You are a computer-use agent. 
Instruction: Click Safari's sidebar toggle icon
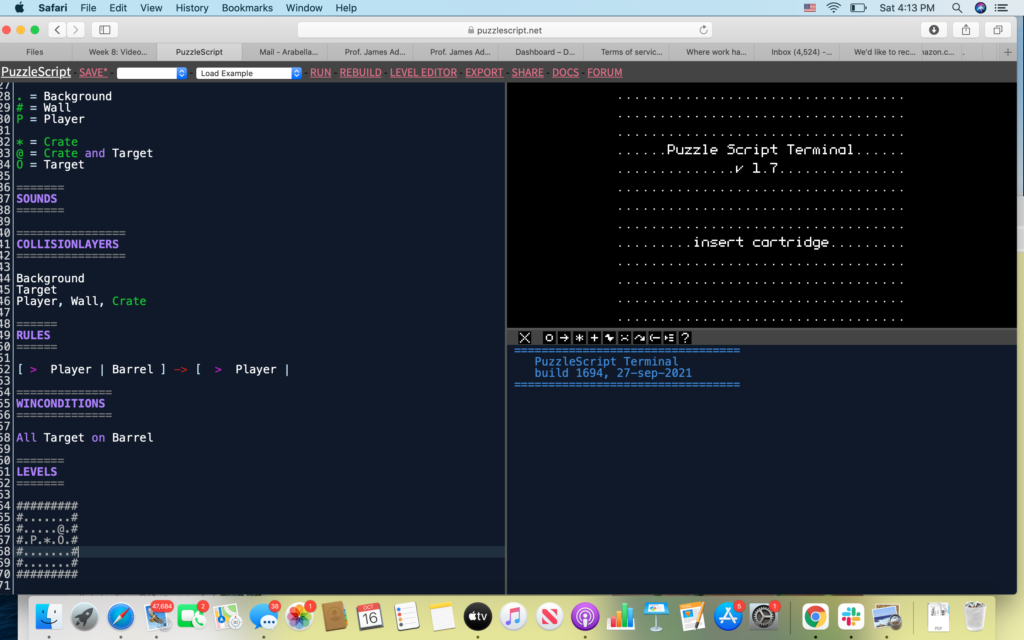pyautogui.click(x=104, y=30)
